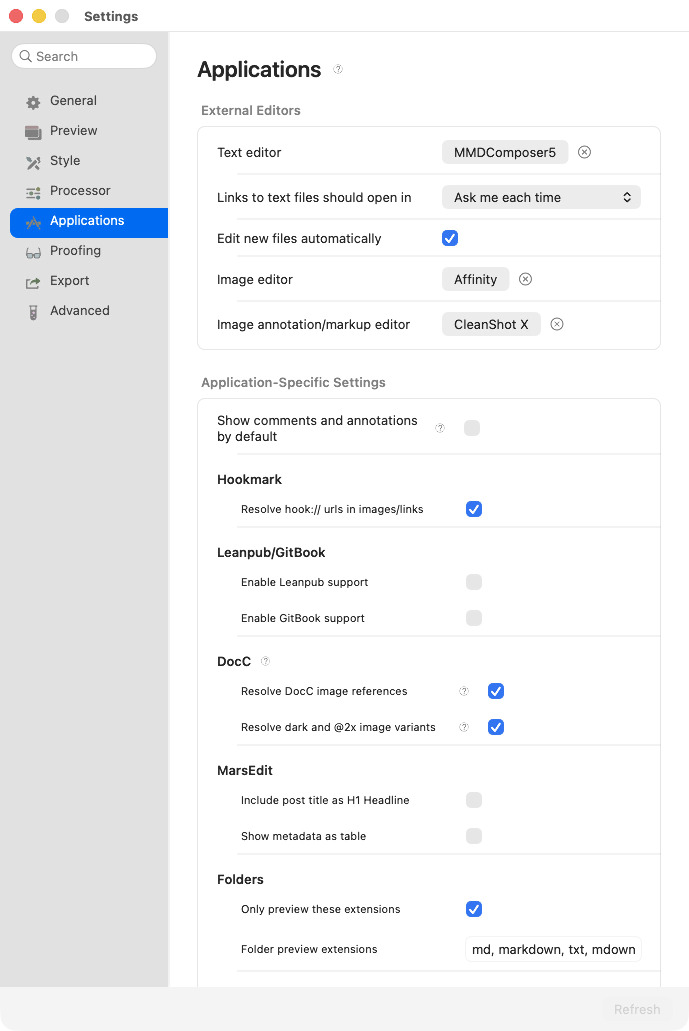Open the General settings pane
The height and width of the screenshot is (1031, 689).
coord(89,101)
